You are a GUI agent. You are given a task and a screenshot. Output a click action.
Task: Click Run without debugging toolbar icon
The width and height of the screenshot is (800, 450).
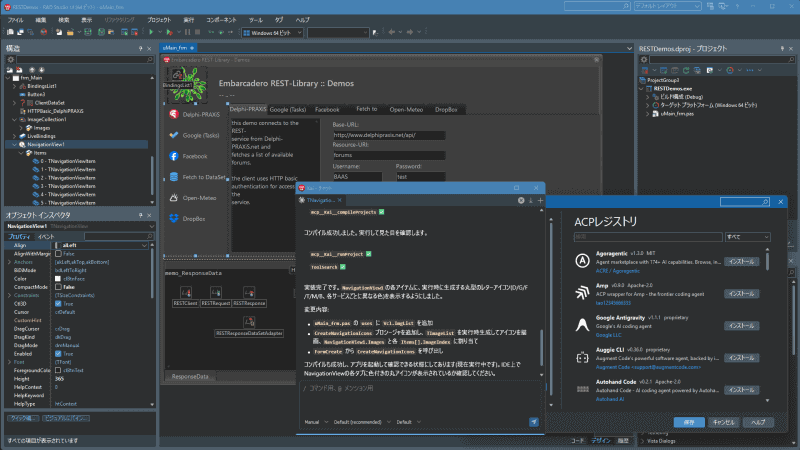pyautogui.click(x=170, y=32)
